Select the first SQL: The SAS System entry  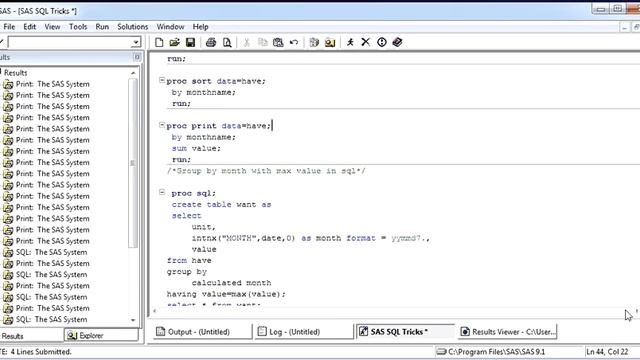click(x=51, y=252)
